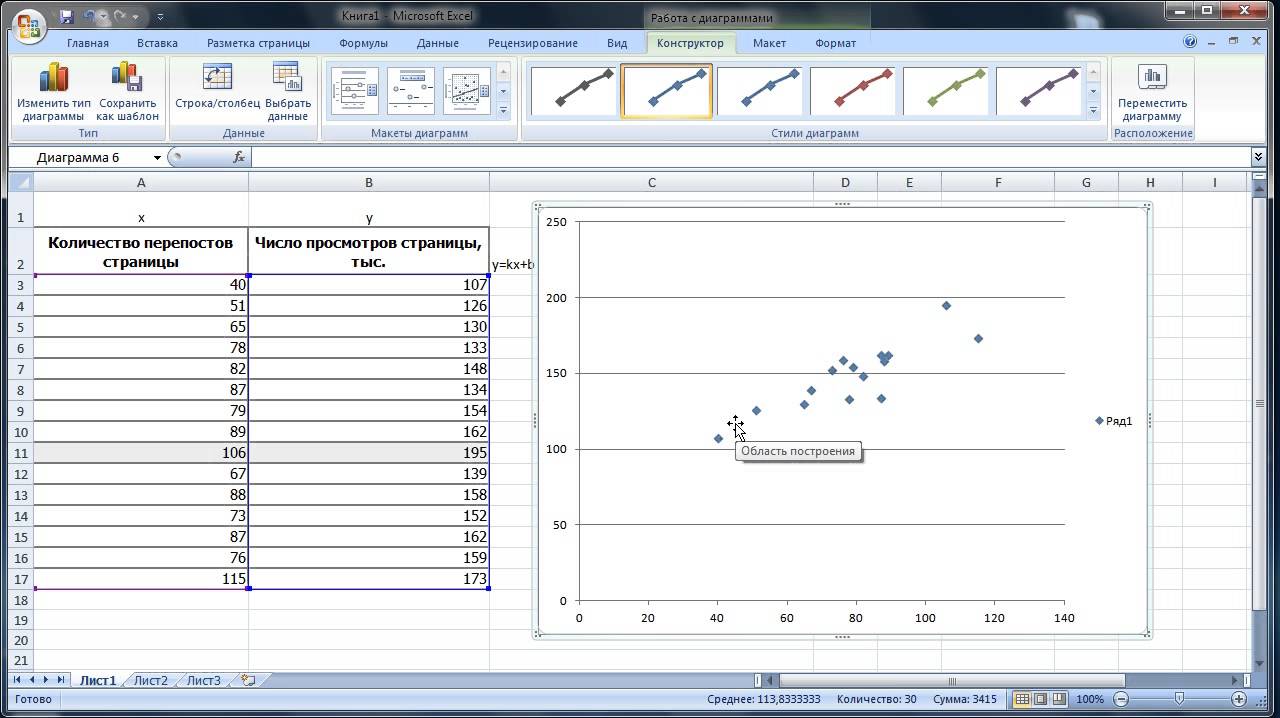The width and height of the screenshot is (1280, 718).
Task: Switch to Normal view in status bar
Action: [1022, 699]
